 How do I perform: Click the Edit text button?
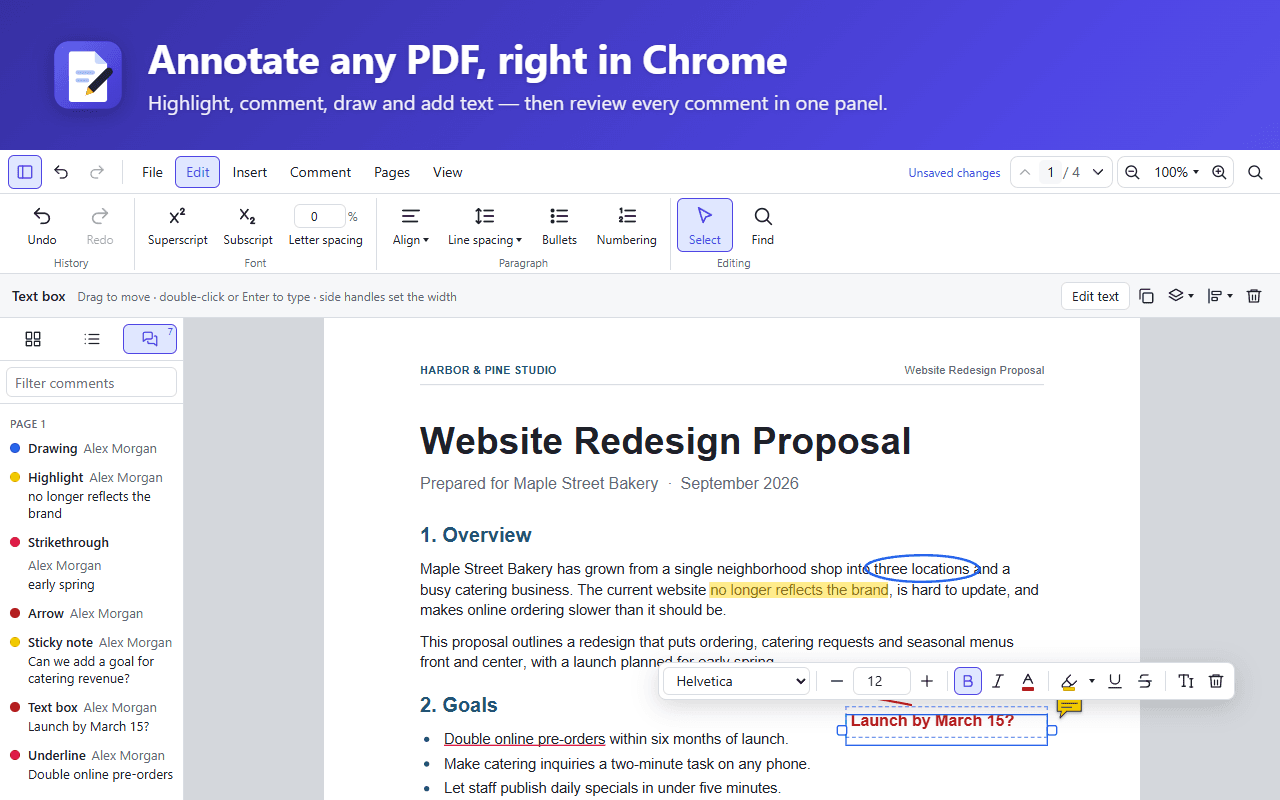pos(1095,296)
